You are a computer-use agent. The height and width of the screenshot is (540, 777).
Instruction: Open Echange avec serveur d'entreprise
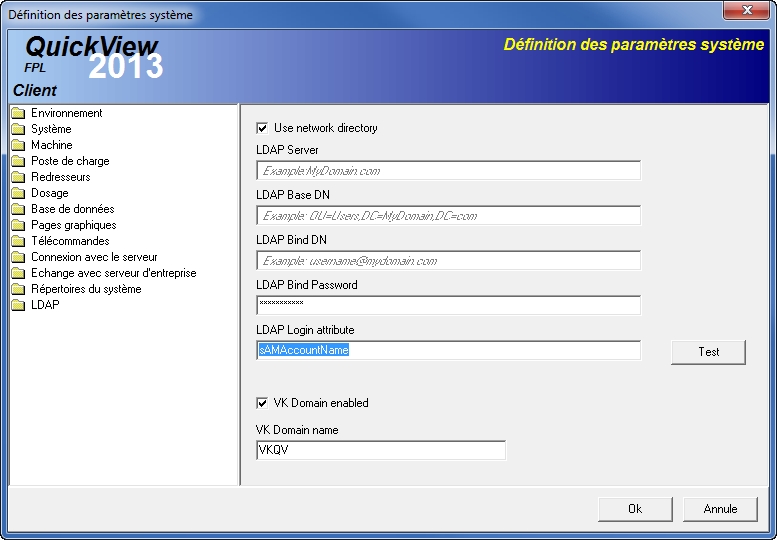[x=113, y=273]
